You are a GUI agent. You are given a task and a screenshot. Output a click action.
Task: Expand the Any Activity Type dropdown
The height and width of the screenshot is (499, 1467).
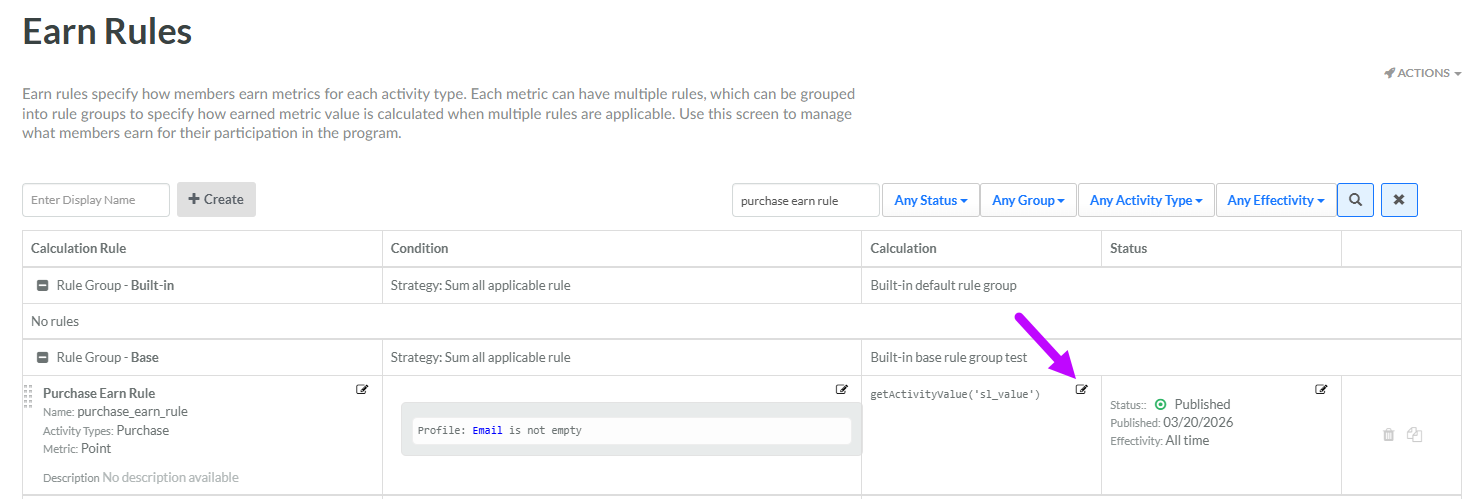coord(1146,200)
